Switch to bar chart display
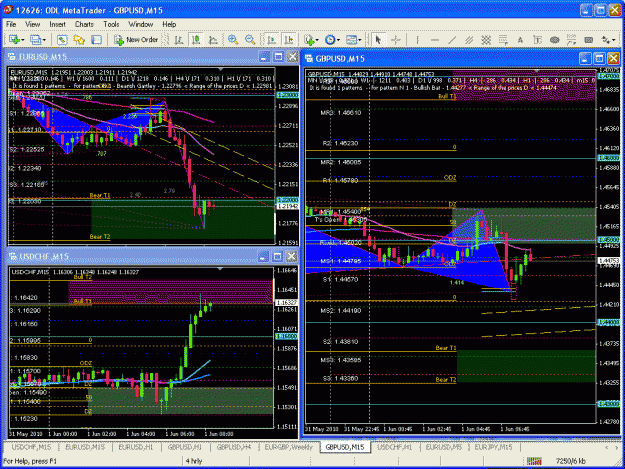 tap(179, 39)
